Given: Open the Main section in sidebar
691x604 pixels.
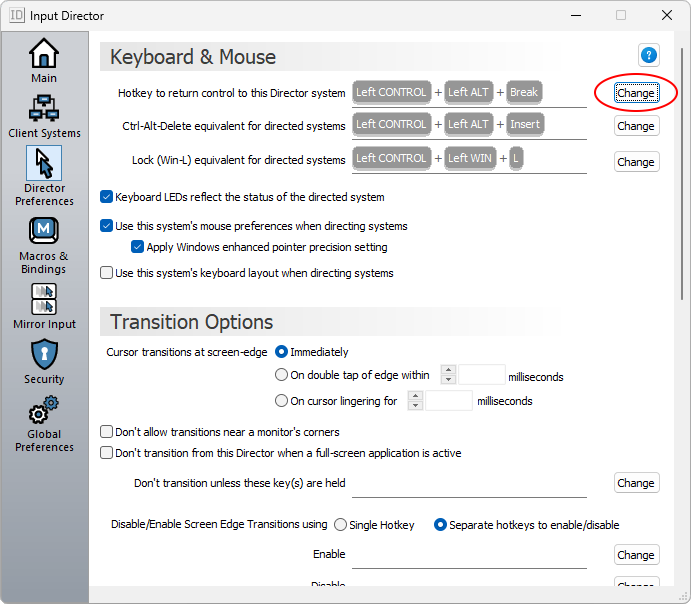Looking at the screenshot, I should pyautogui.click(x=44, y=60).
